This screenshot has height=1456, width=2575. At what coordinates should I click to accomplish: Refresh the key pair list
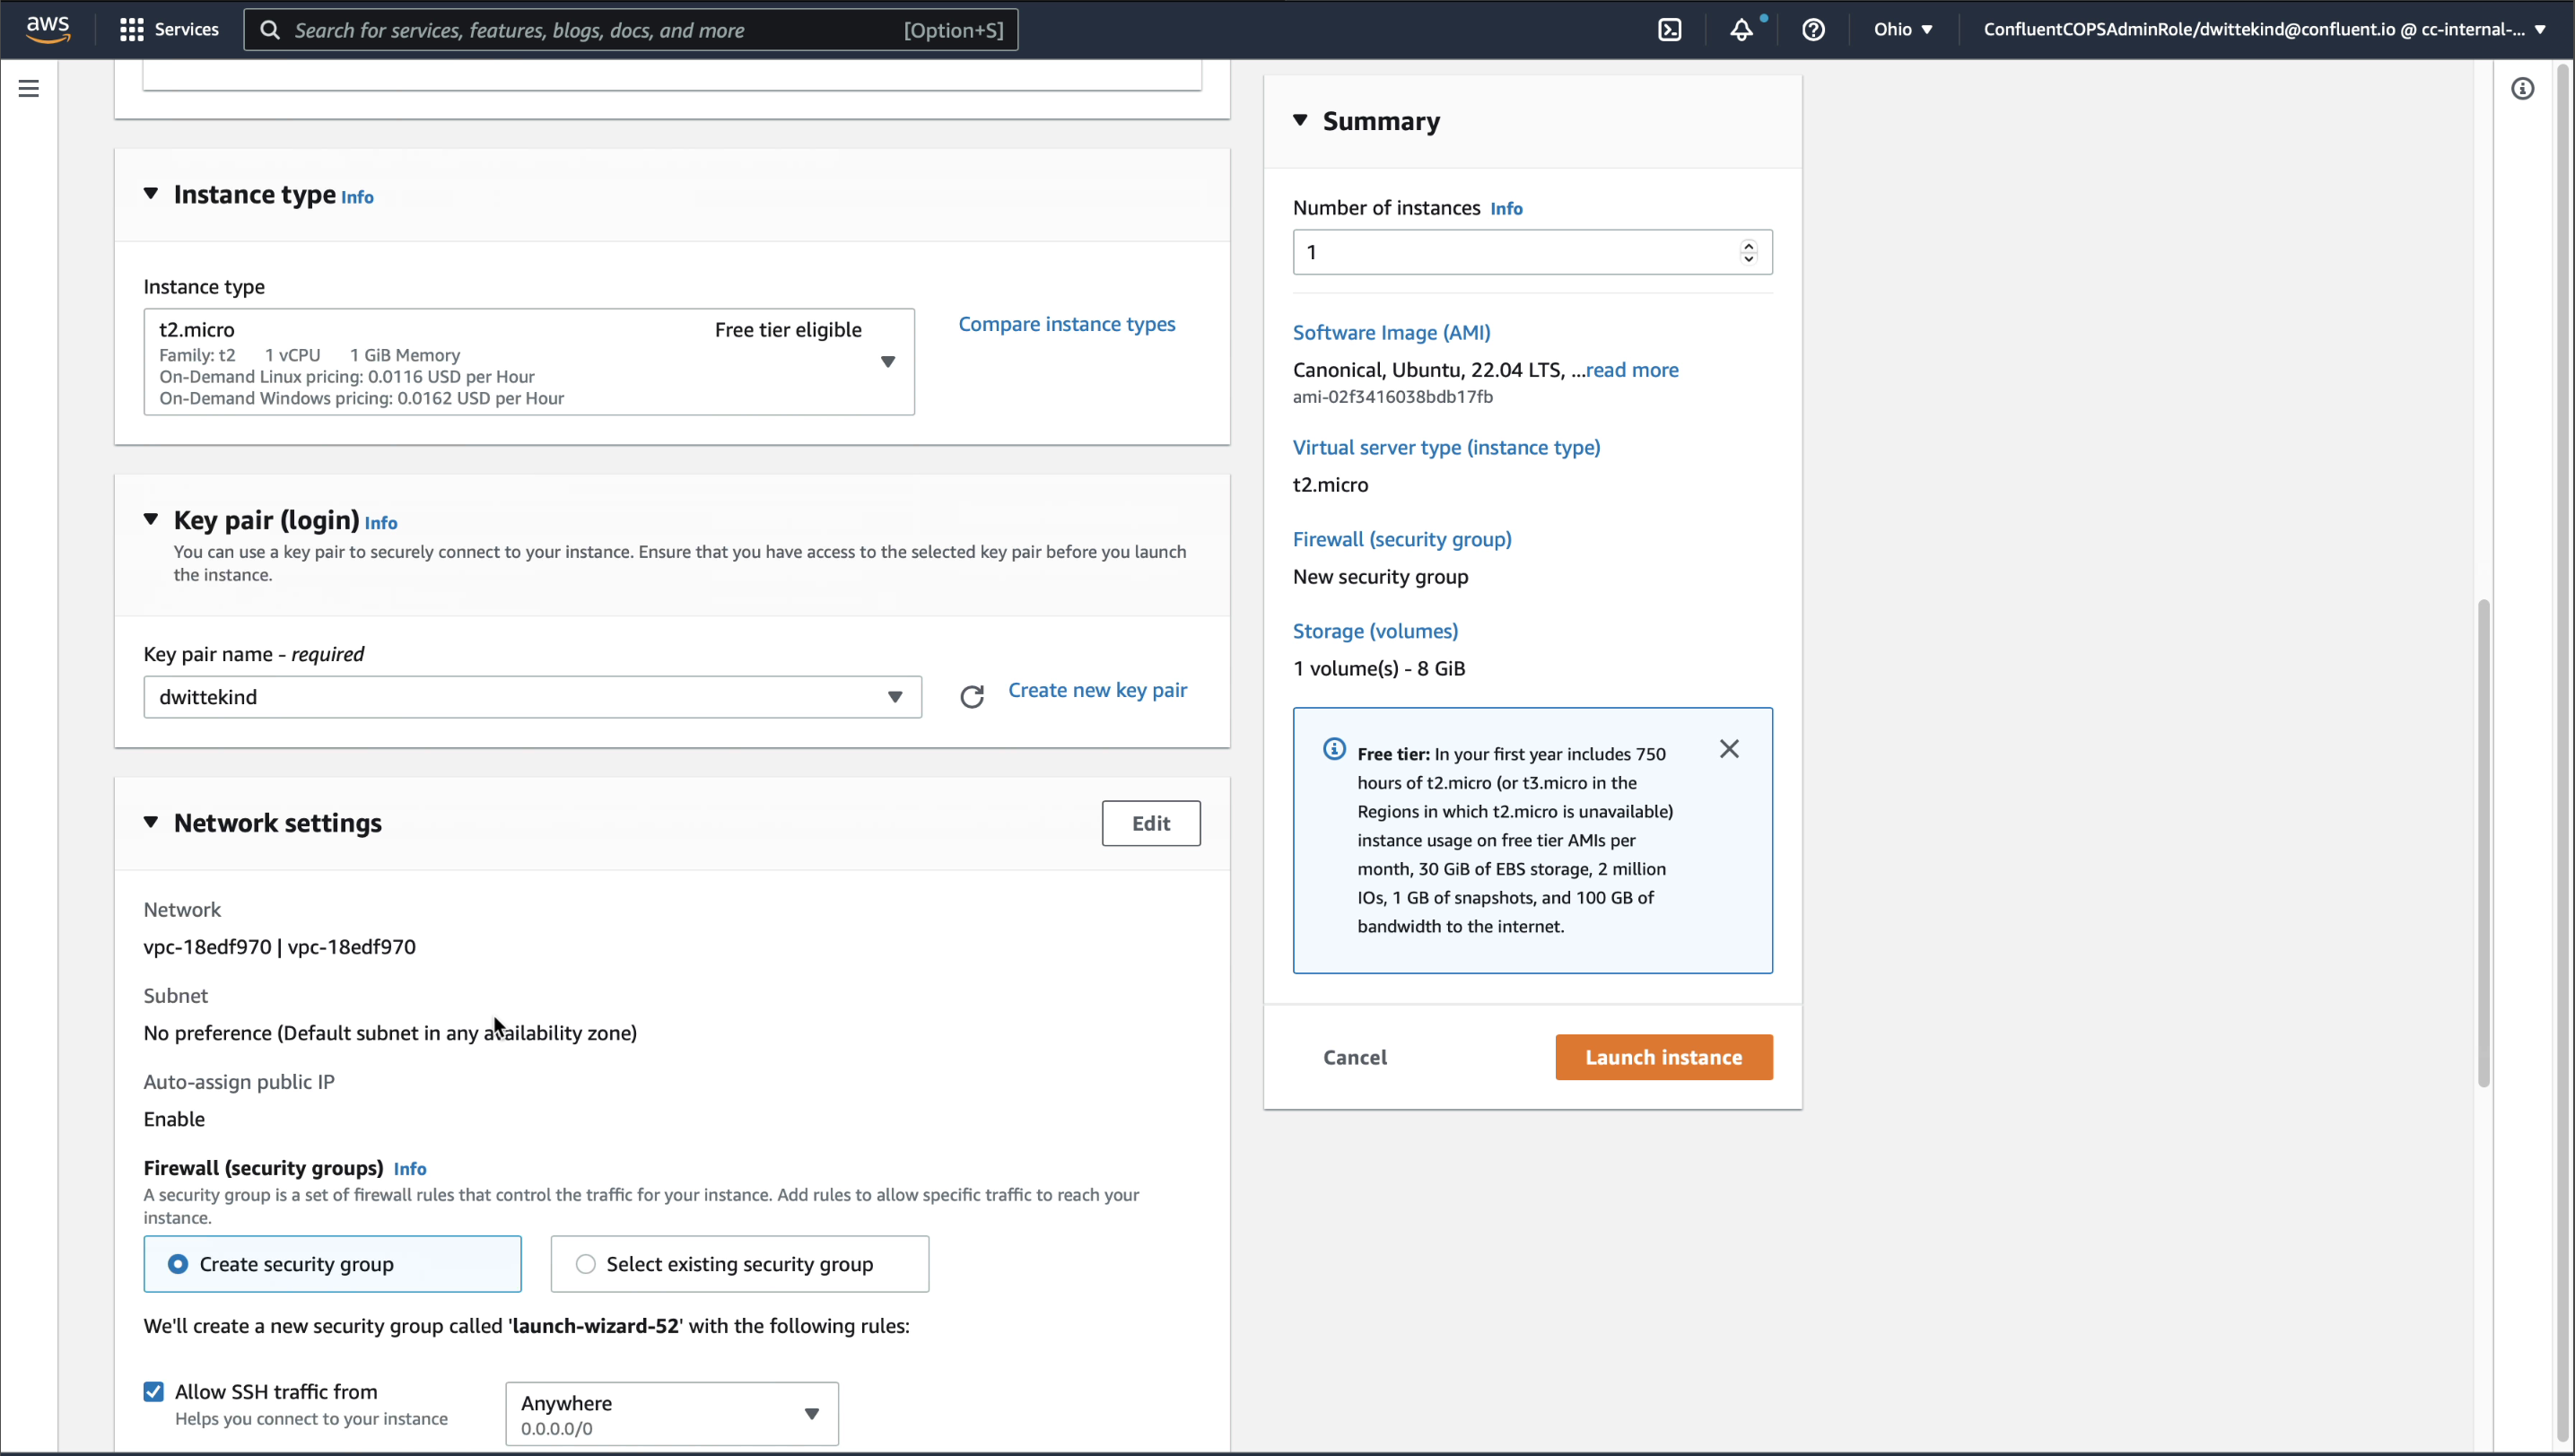click(971, 697)
